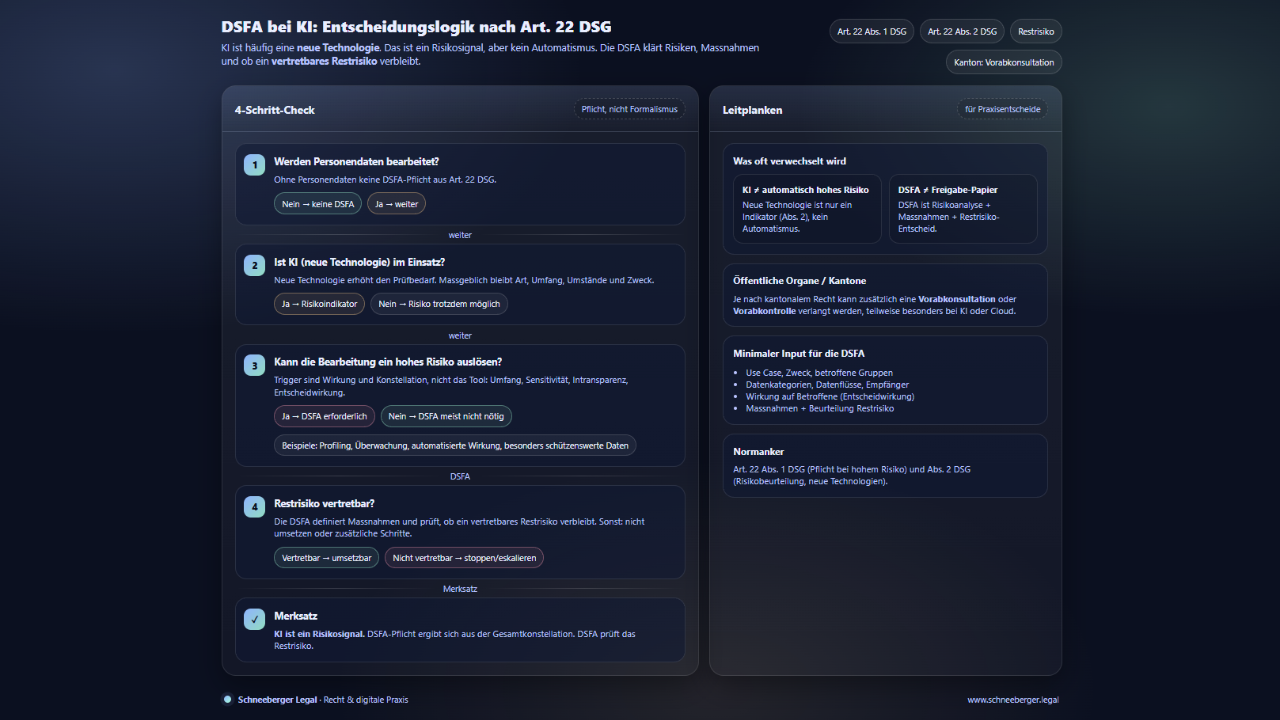The image size is (1280, 720).
Task: Switch to the 'Restrisiko' chip at top right
Action: pos(1035,31)
